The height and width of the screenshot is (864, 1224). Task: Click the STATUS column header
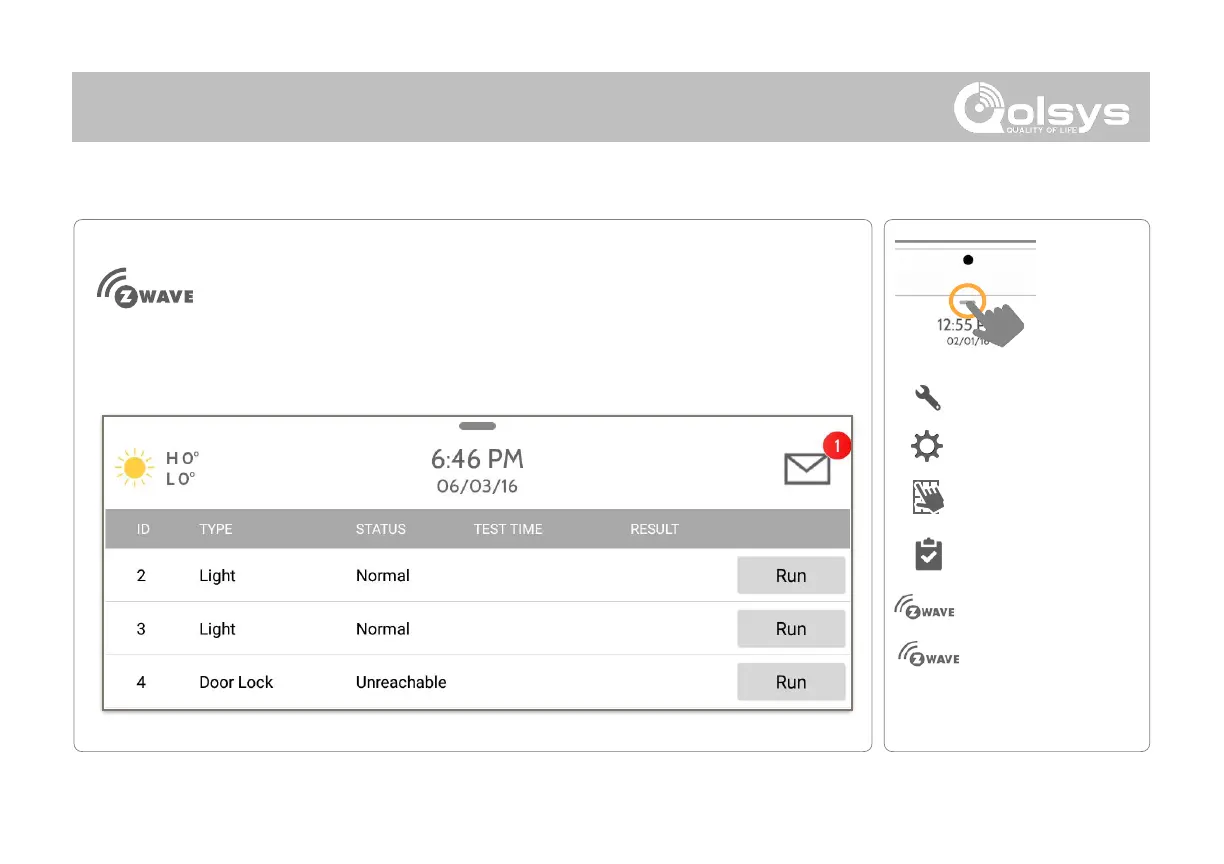click(381, 529)
